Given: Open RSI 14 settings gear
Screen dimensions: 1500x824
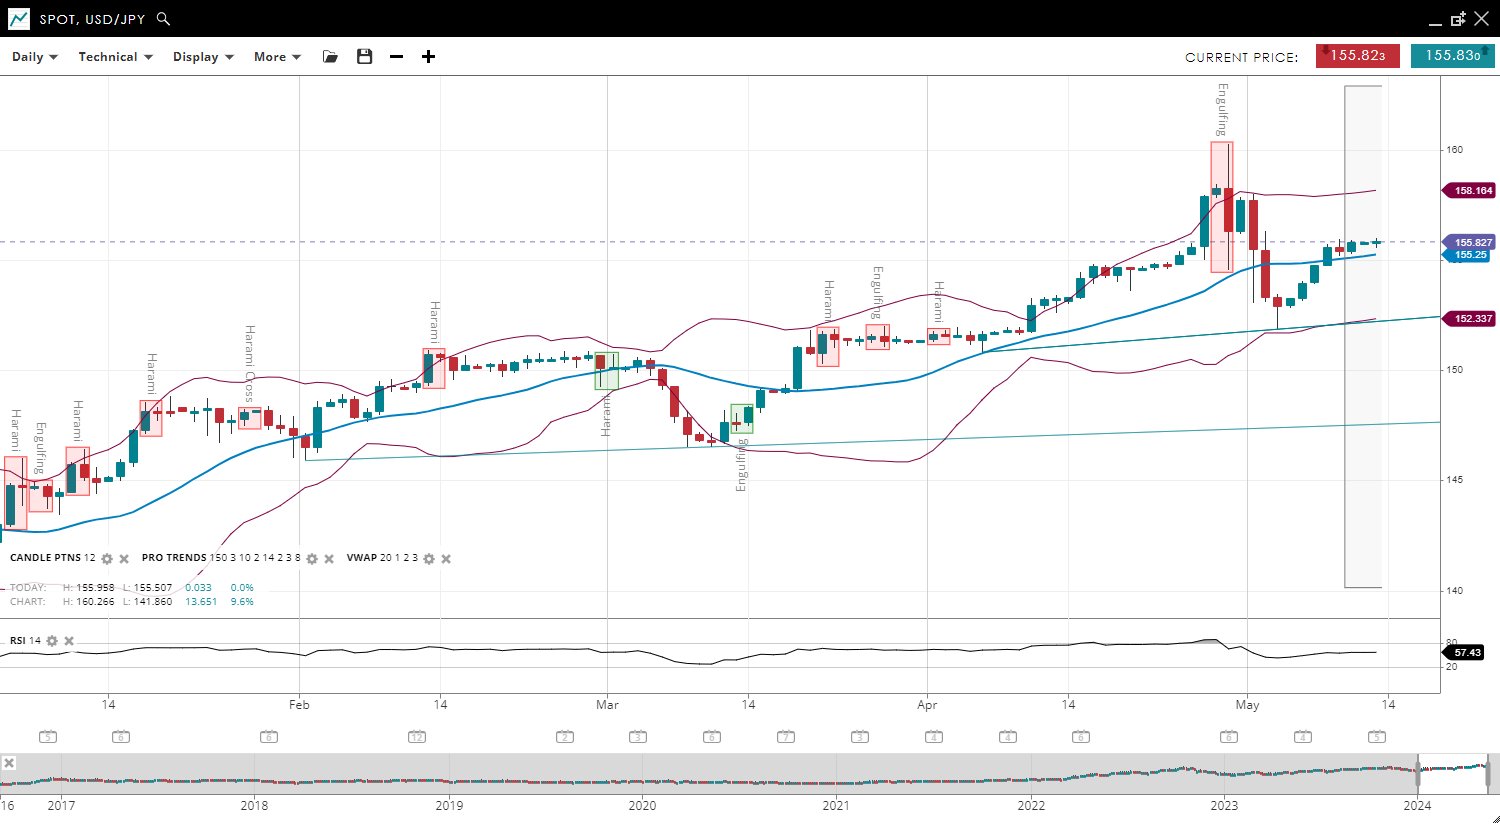Looking at the screenshot, I should [x=52, y=641].
